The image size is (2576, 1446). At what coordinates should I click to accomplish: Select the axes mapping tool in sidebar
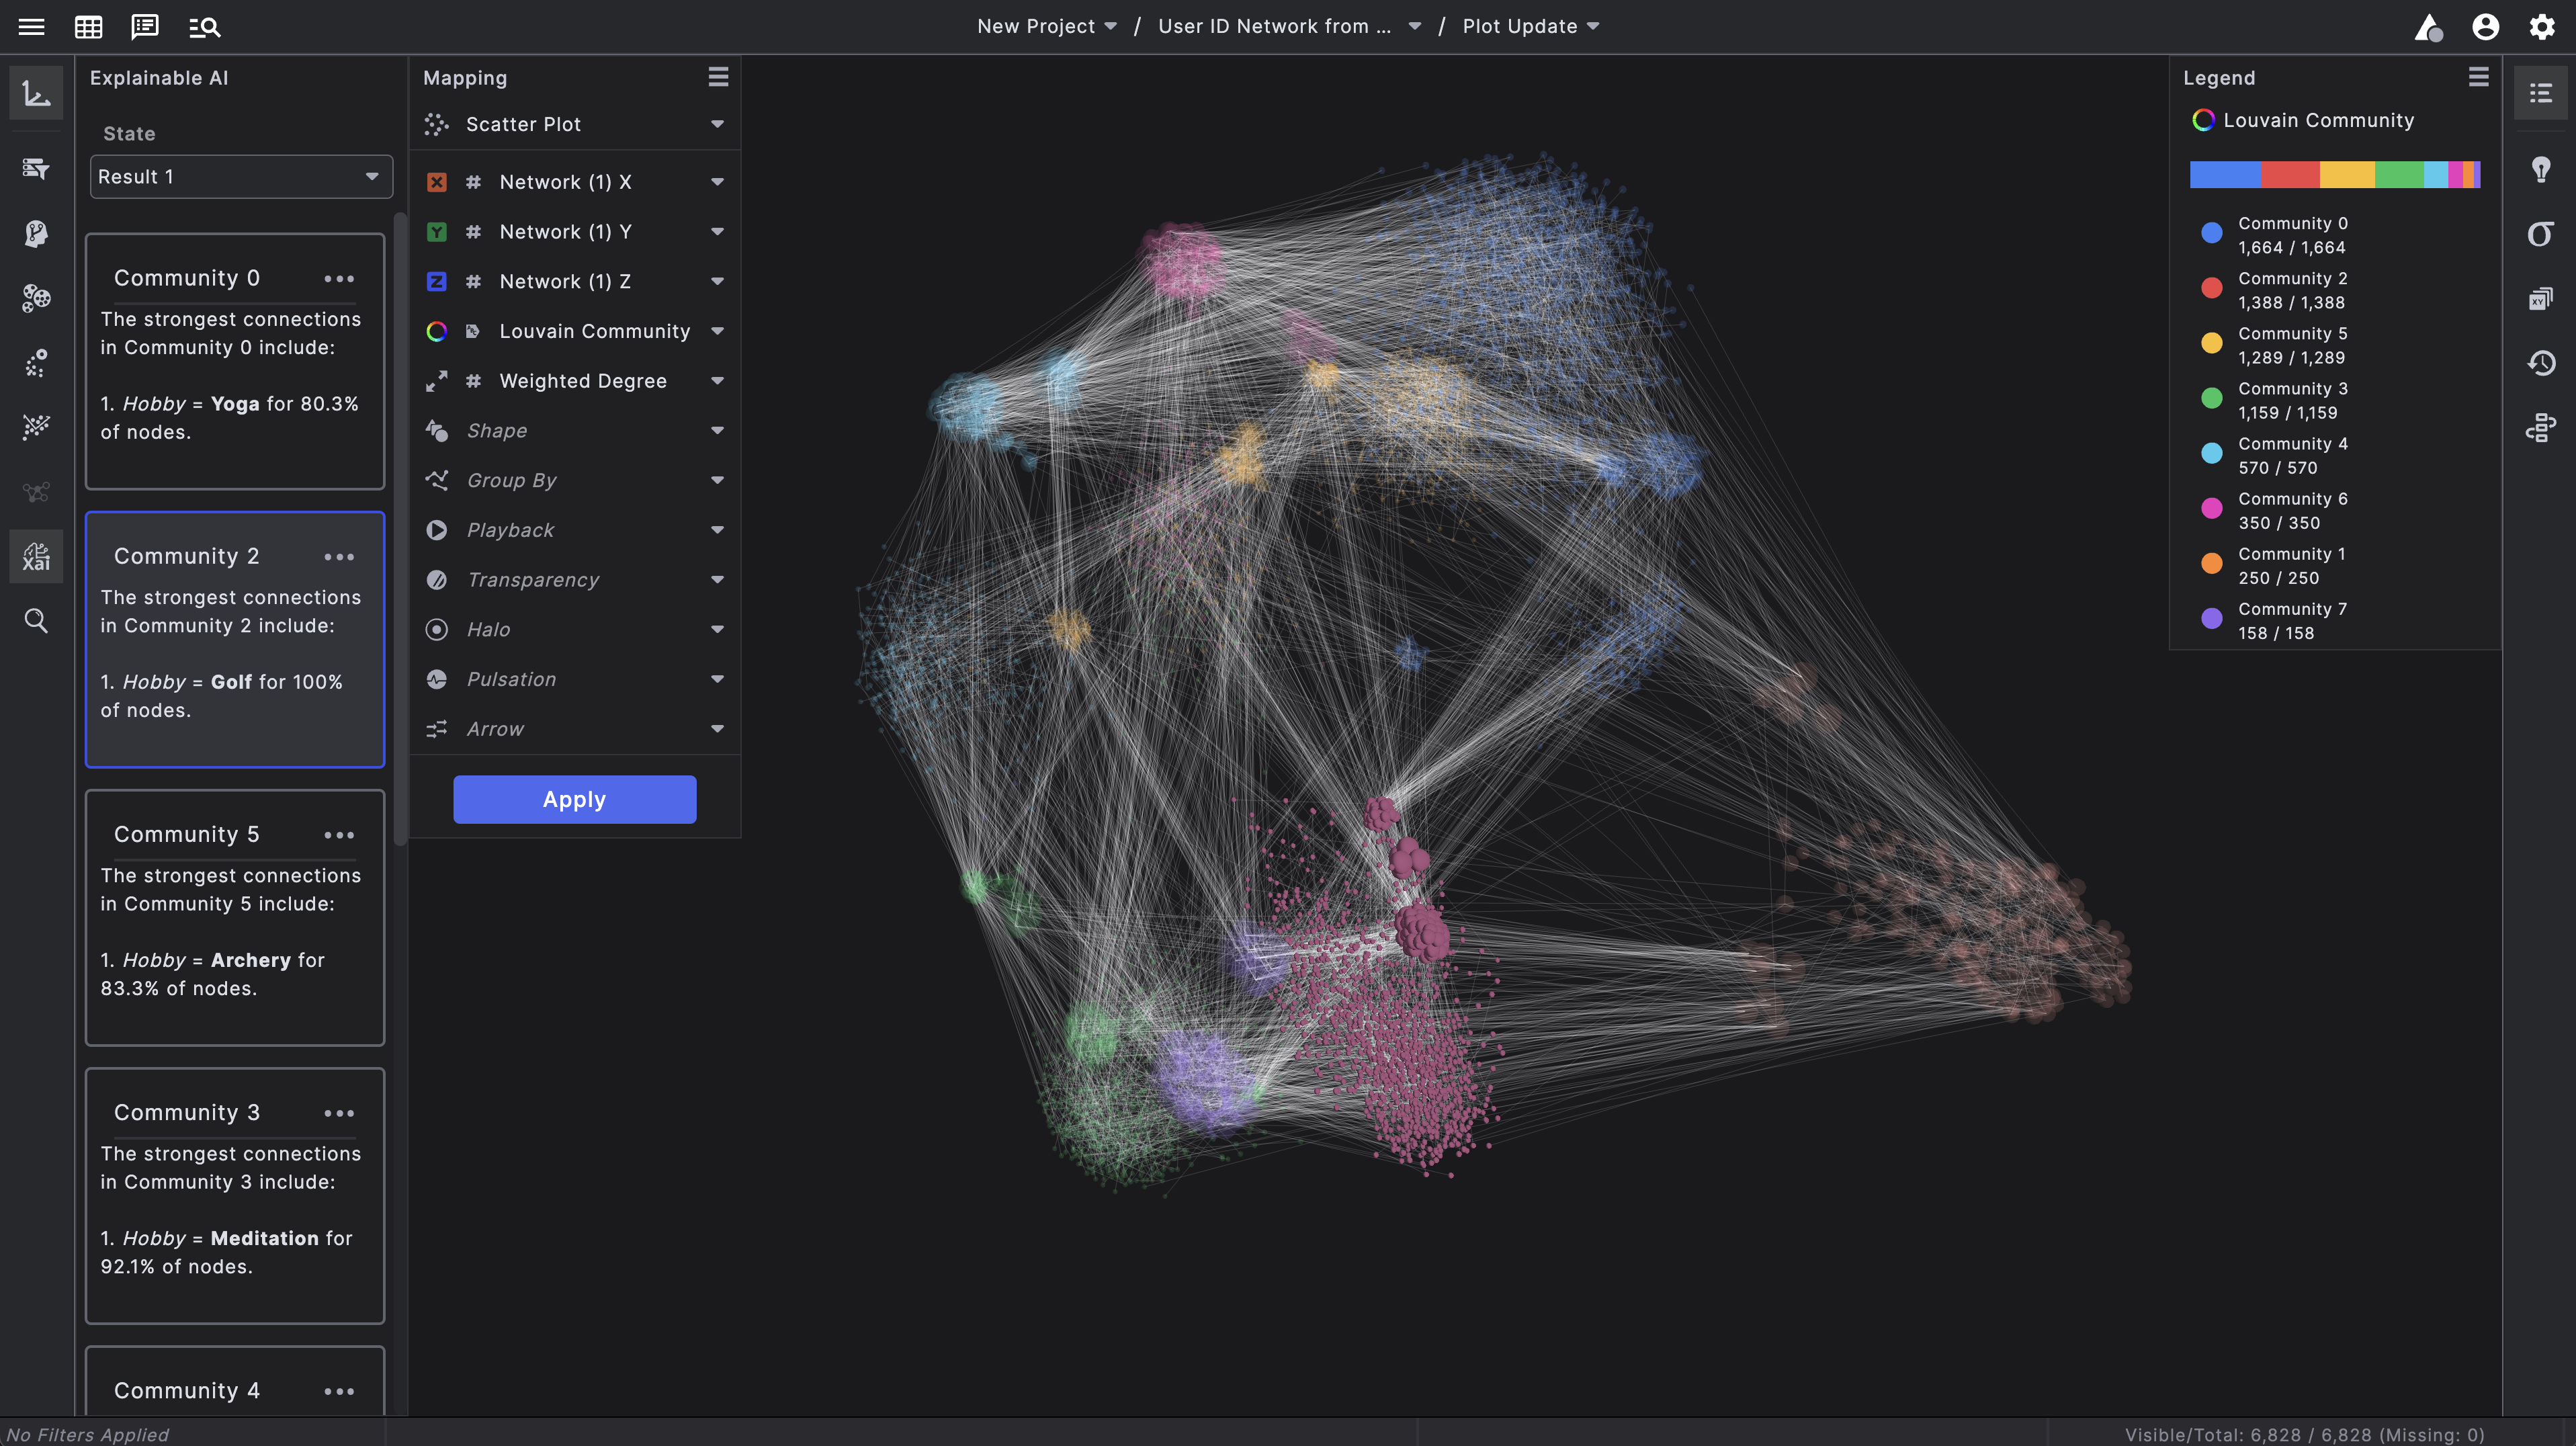tap(37, 94)
